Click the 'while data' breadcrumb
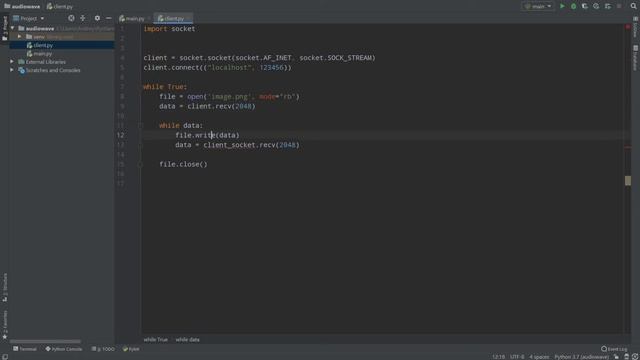The width and height of the screenshot is (640, 360). tap(187, 340)
